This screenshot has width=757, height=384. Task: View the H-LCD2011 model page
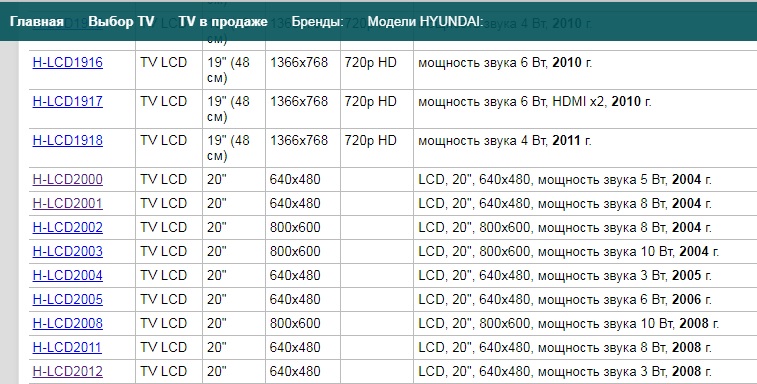[x=67, y=347]
